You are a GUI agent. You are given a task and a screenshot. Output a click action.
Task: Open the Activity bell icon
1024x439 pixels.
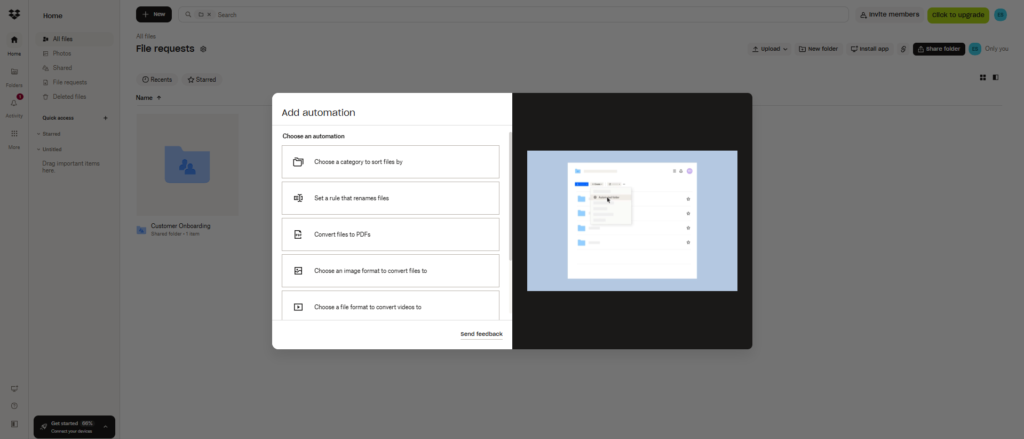click(x=14, y=102)
